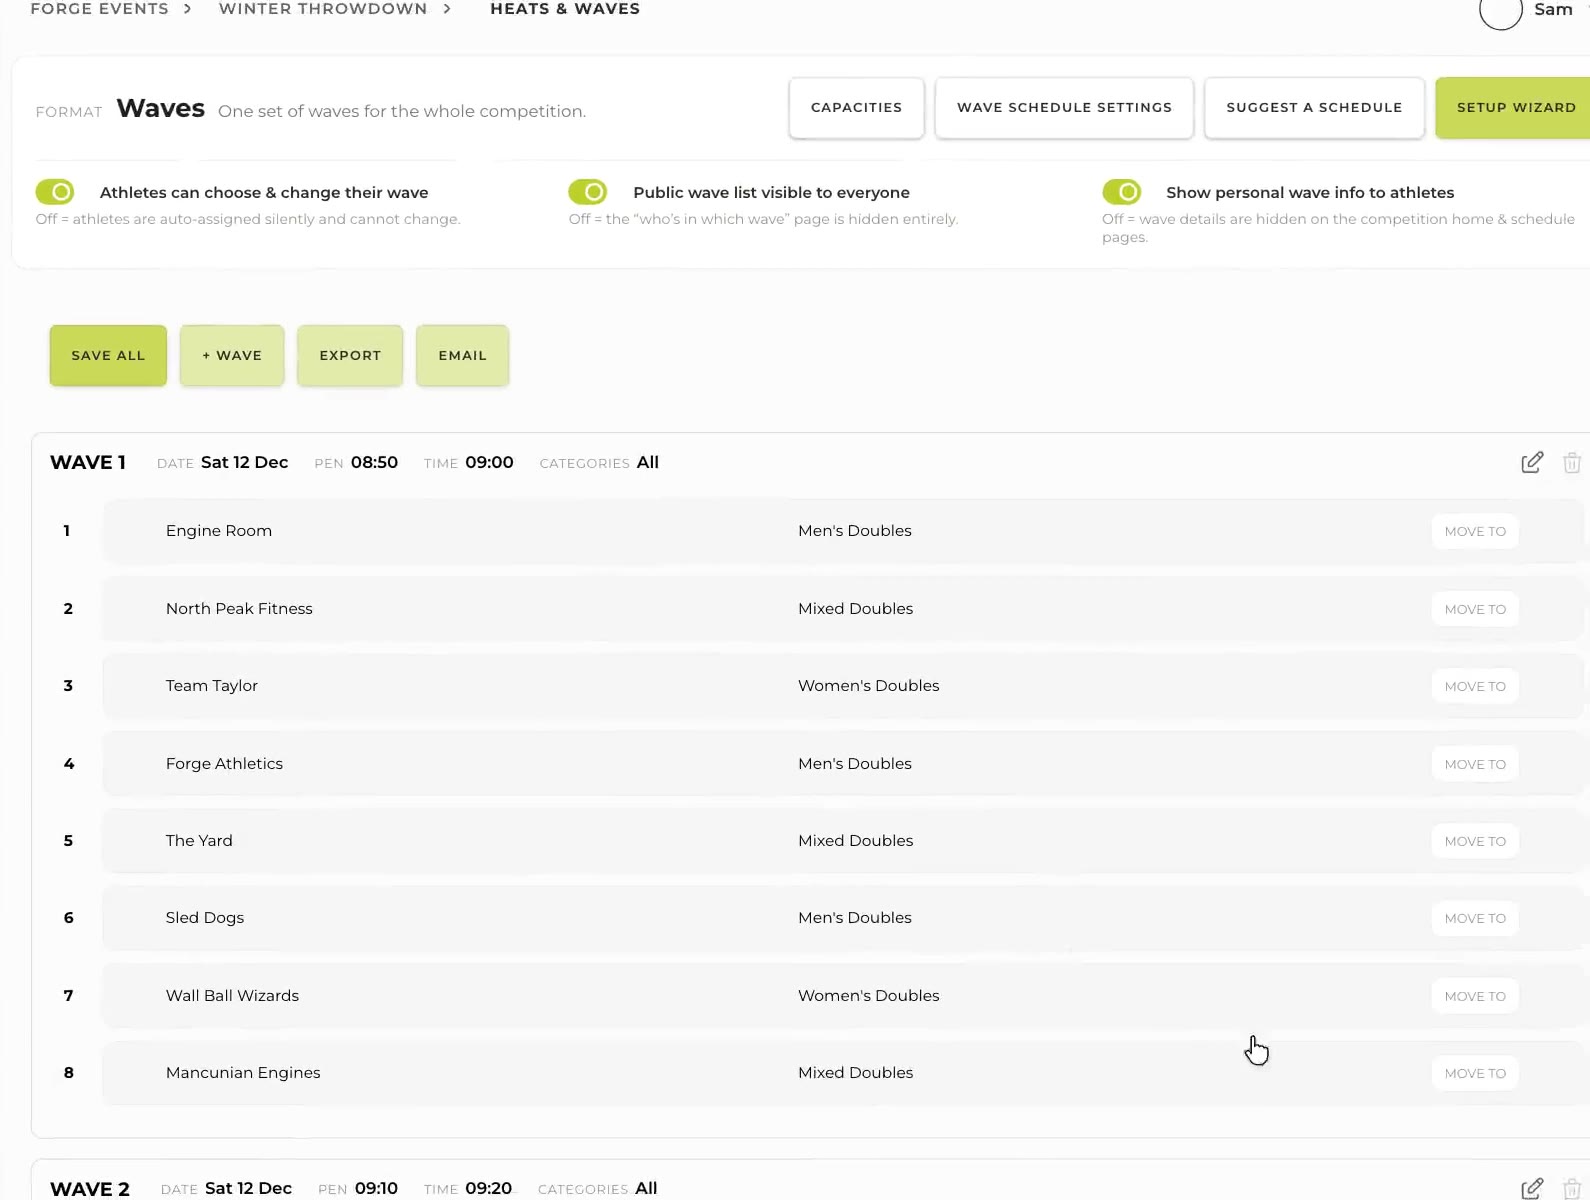
Task: Toggle public wave list visibility
Action: (x=588, y=191)
